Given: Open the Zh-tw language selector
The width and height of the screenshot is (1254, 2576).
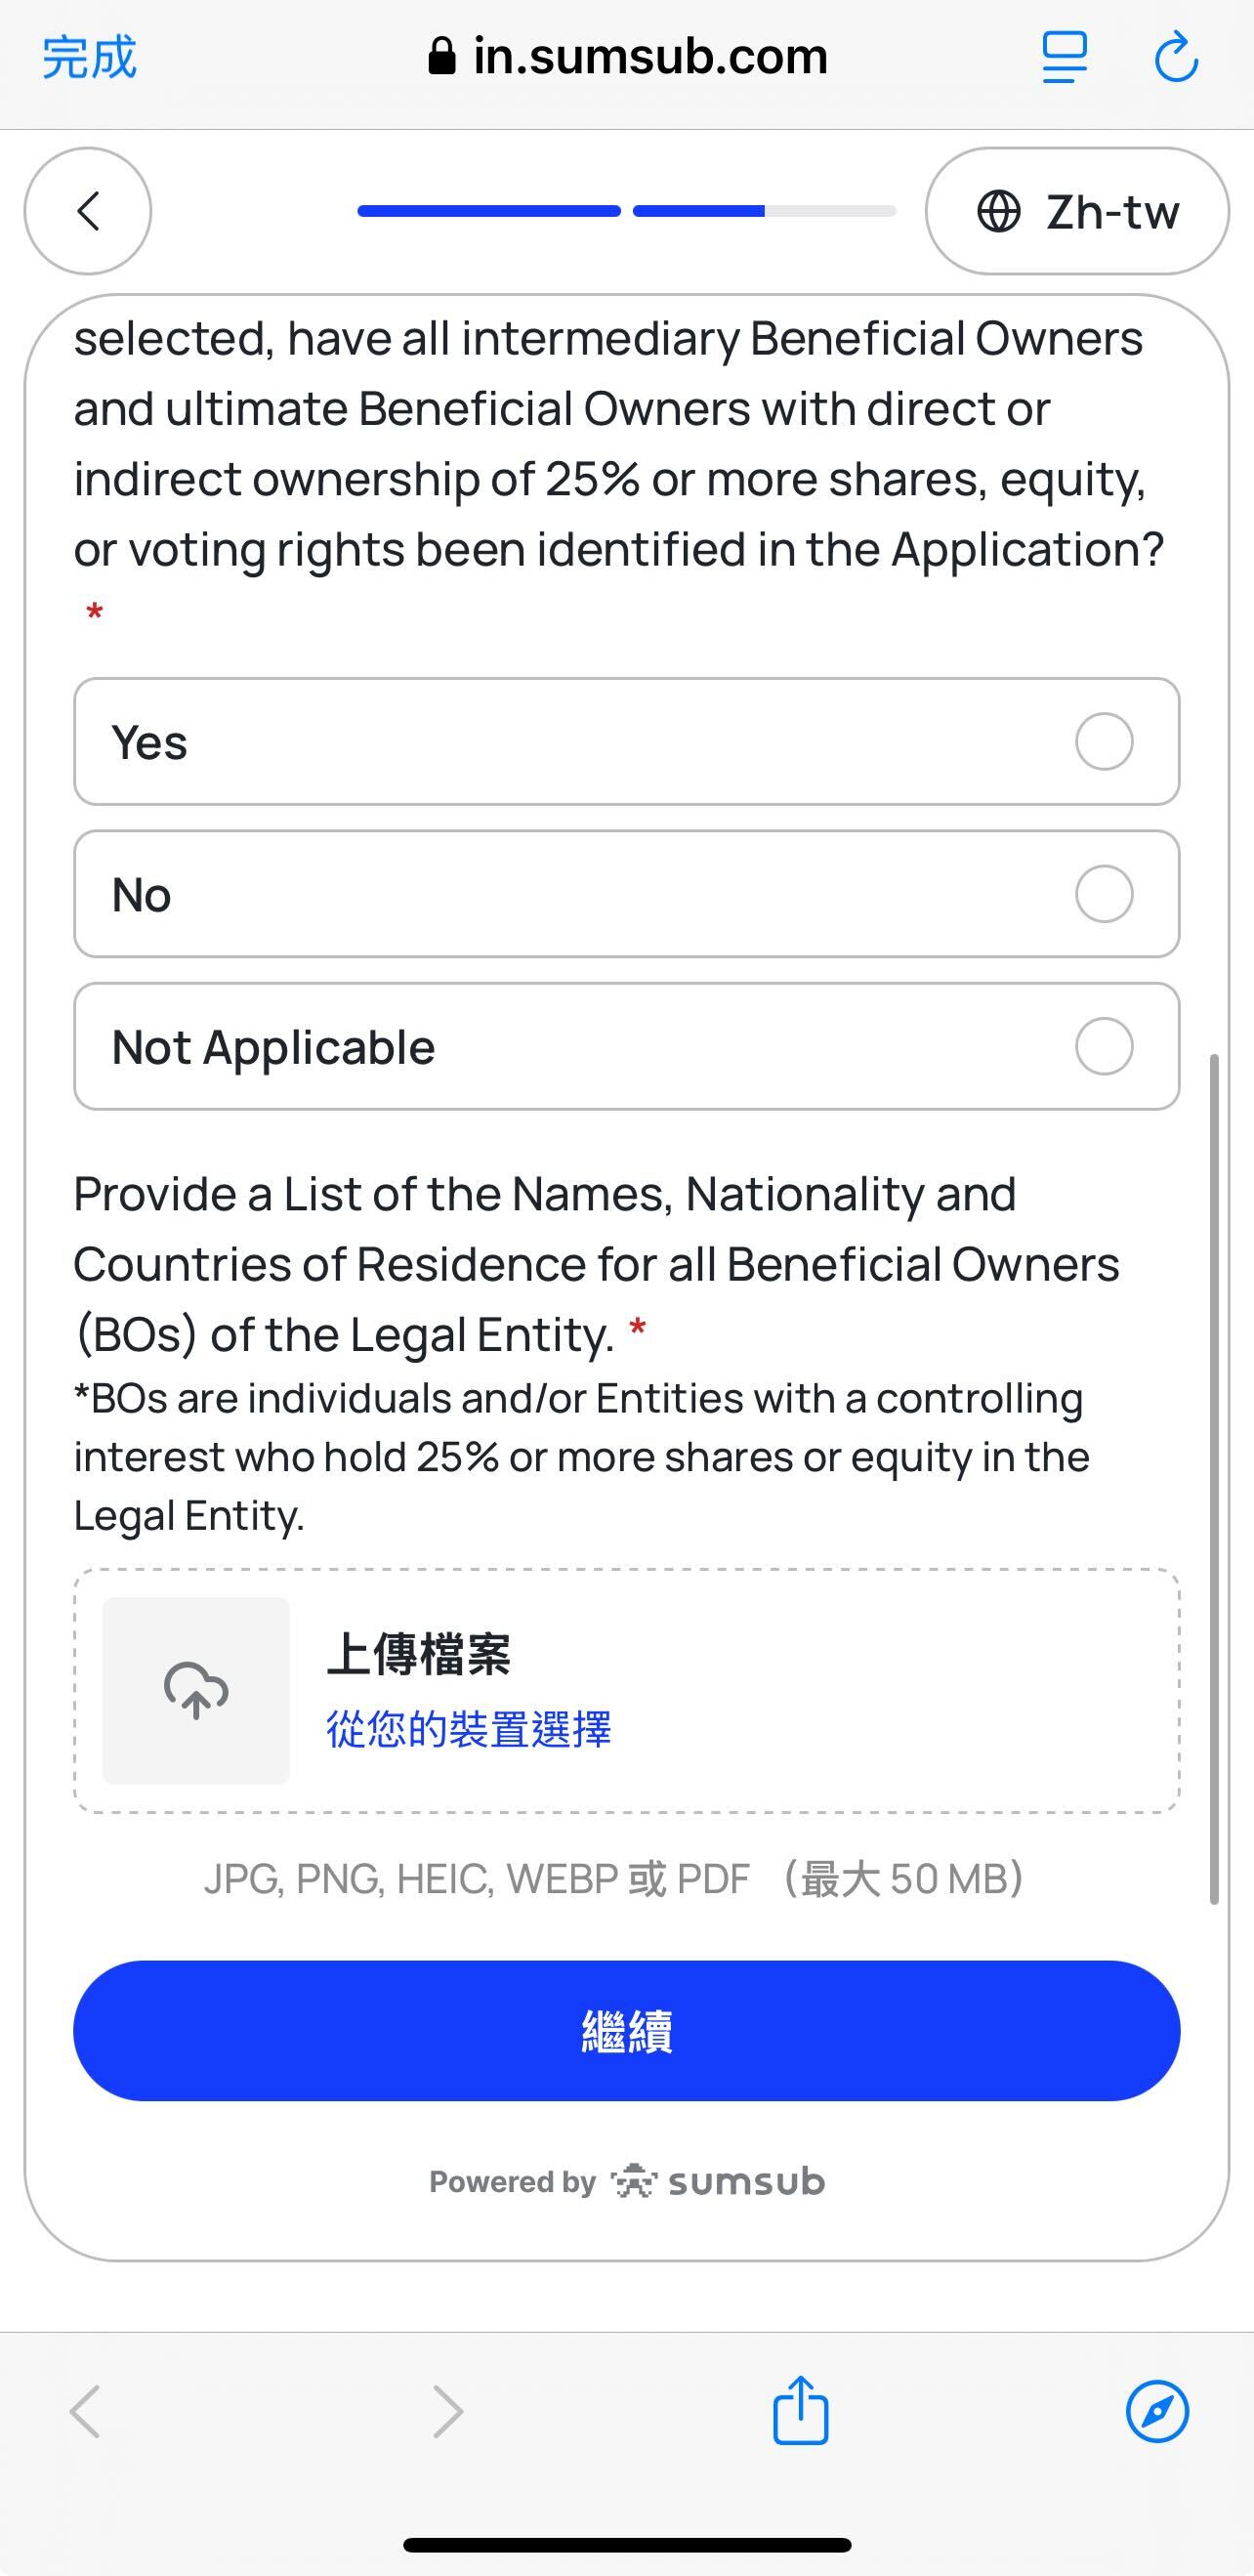Looking at the screenshot, I should click(1077, 211).
